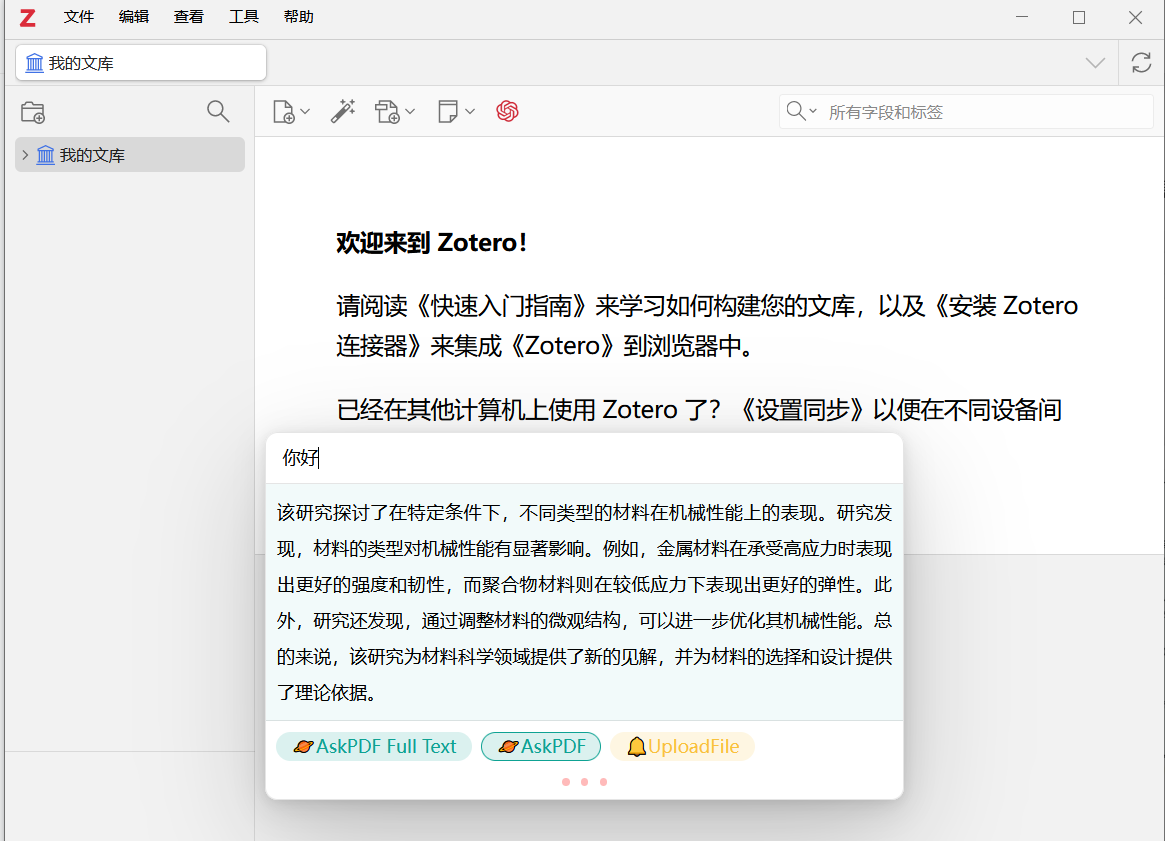Click the new collection folder icon
Viewport: 1165px width, 841px height.
tap(33, 112)
